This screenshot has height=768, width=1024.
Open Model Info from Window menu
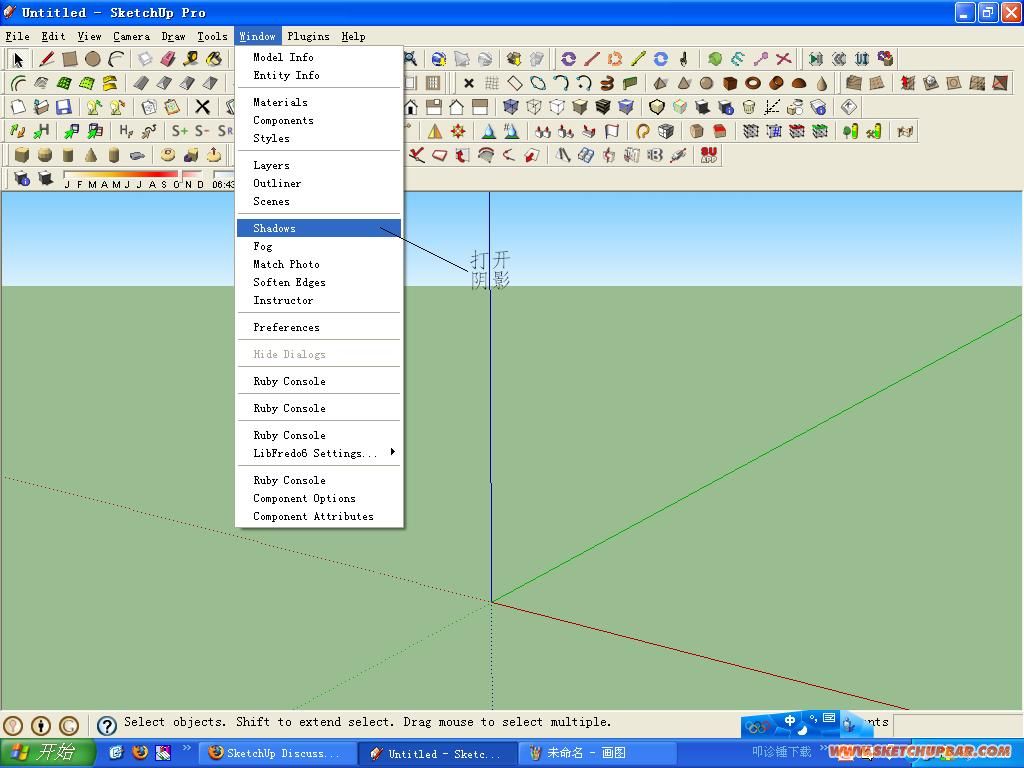tap(319, 57)
